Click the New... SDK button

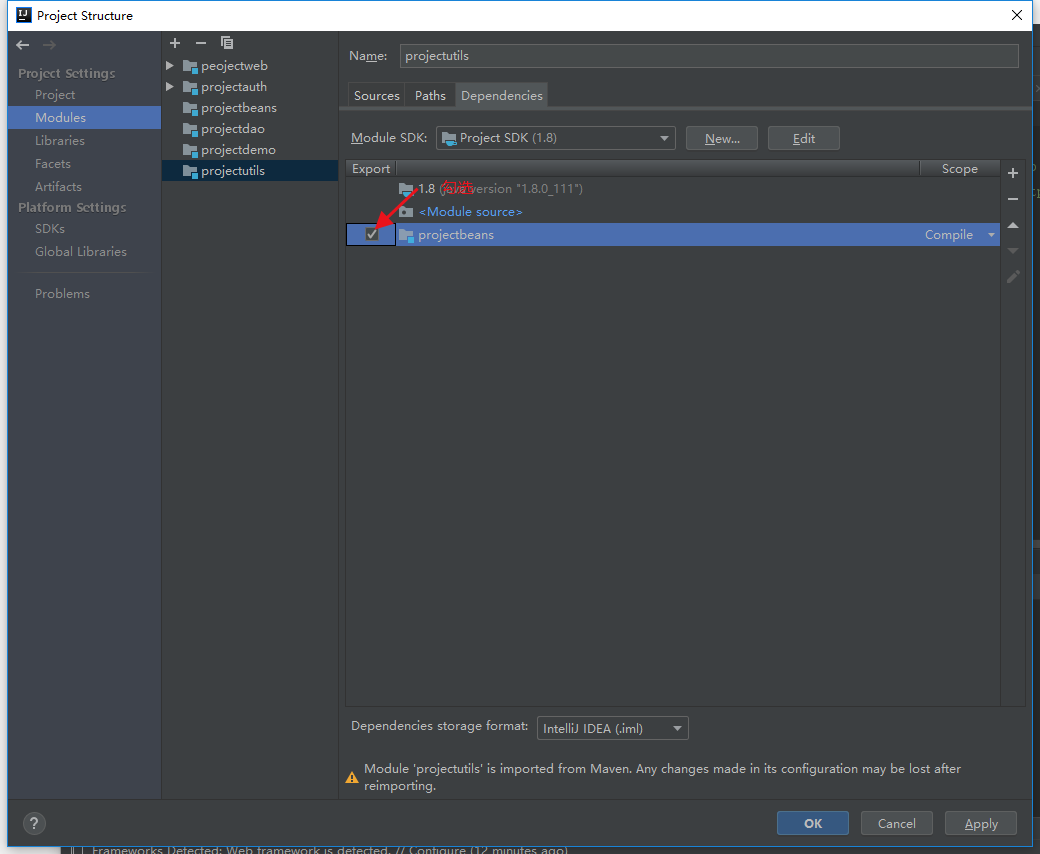722,138
